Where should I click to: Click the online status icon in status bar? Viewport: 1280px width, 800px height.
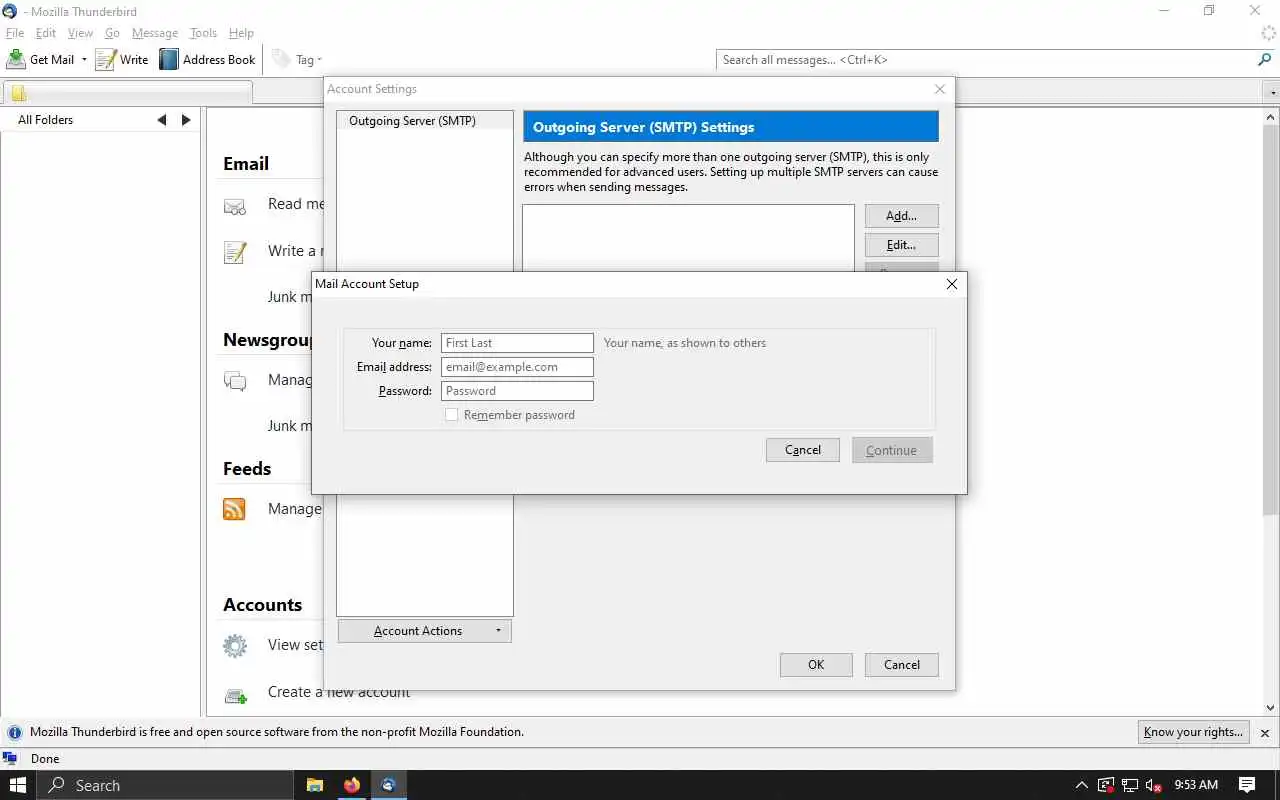[10, 759]
